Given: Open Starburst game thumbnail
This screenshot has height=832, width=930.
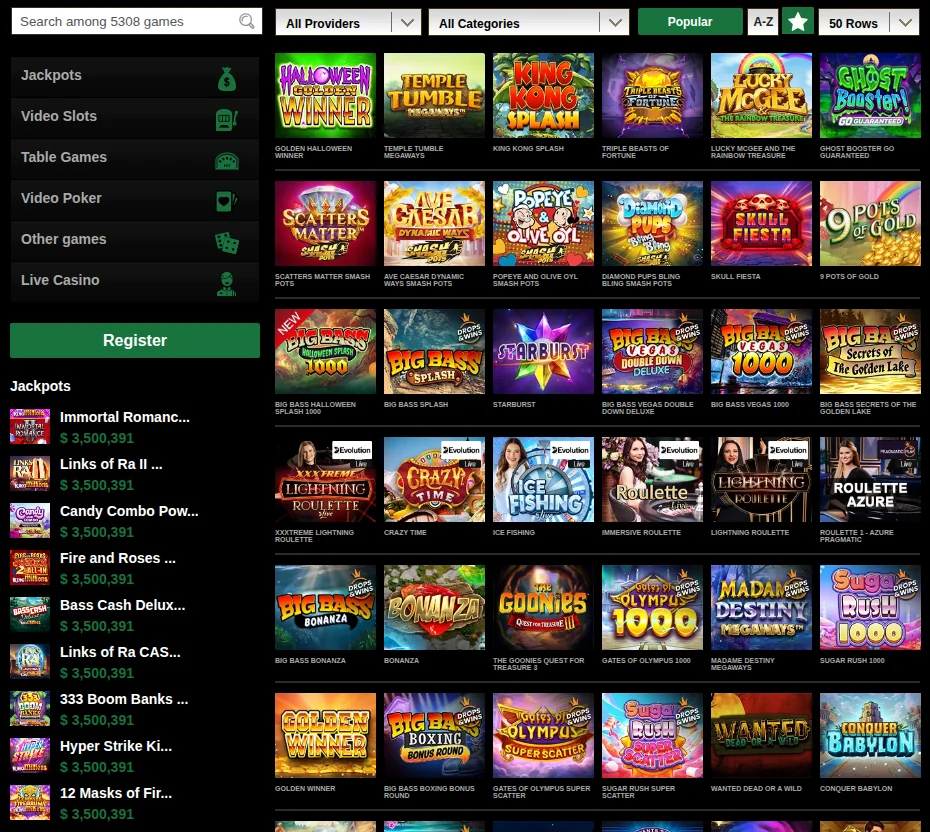Looking at the screenshot, I should click(543, 352).
